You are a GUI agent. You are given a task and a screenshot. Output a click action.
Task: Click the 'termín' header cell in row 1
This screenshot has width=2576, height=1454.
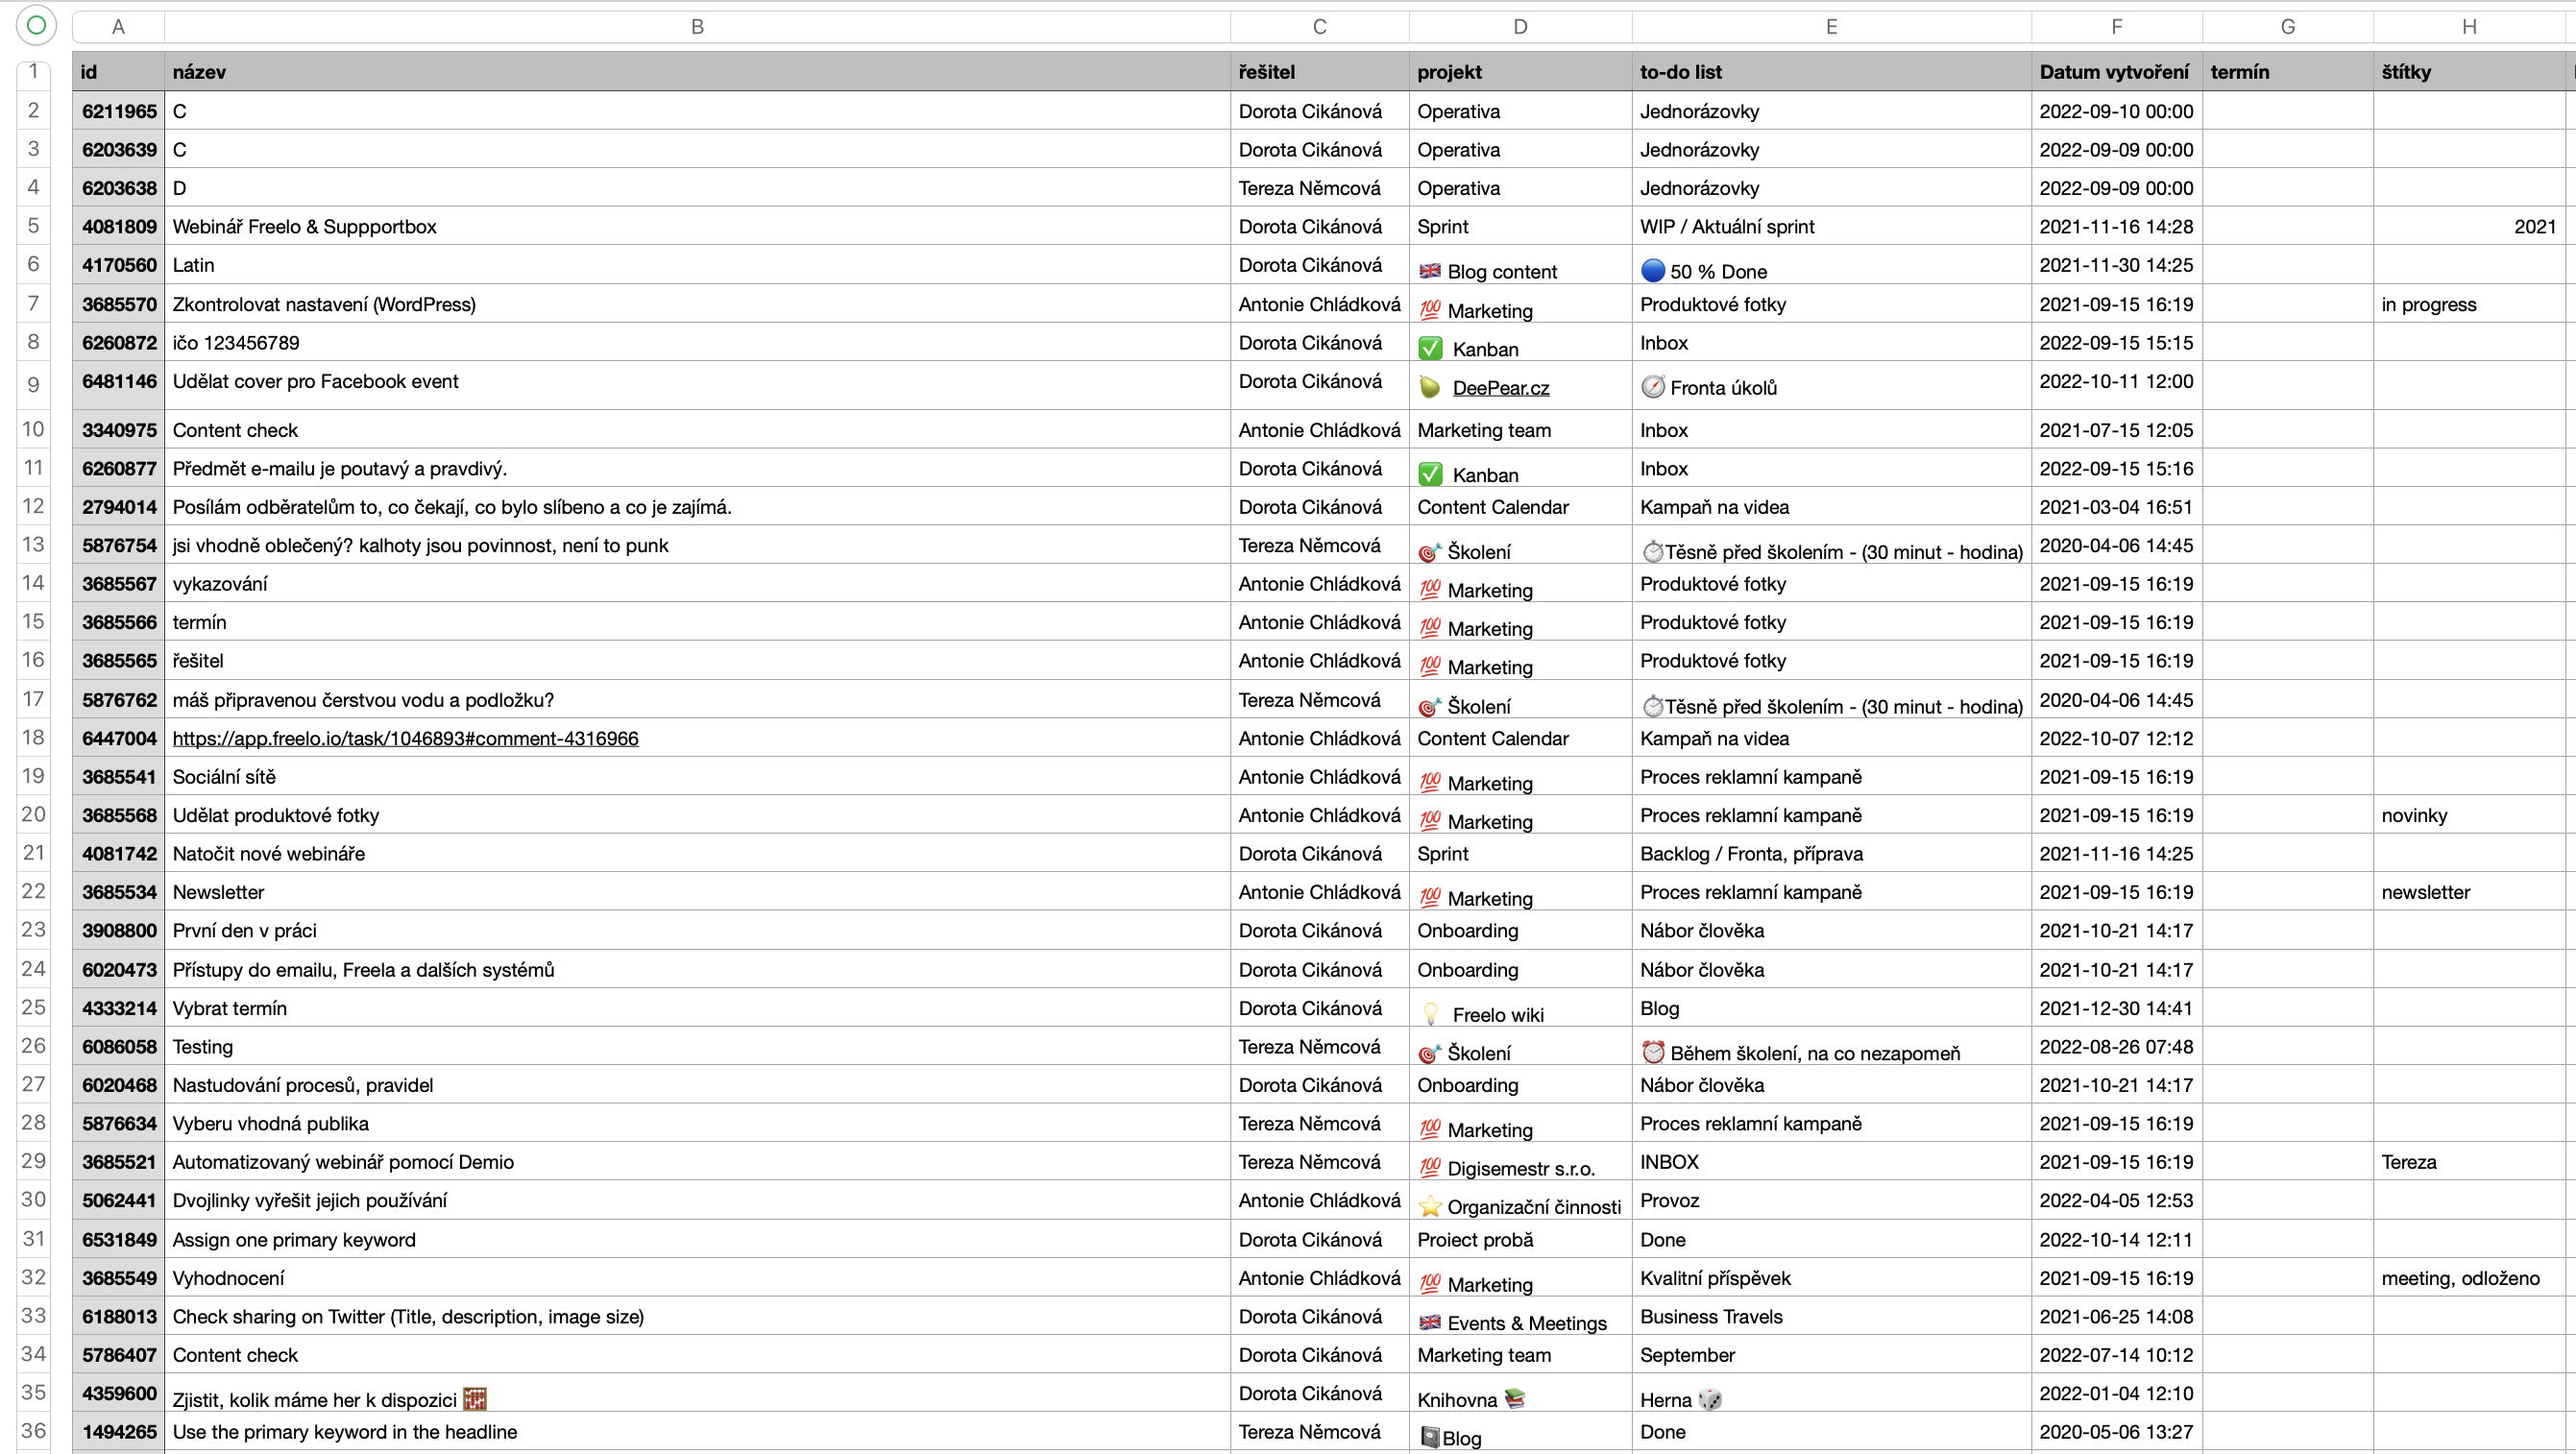tap(2287, 72)
